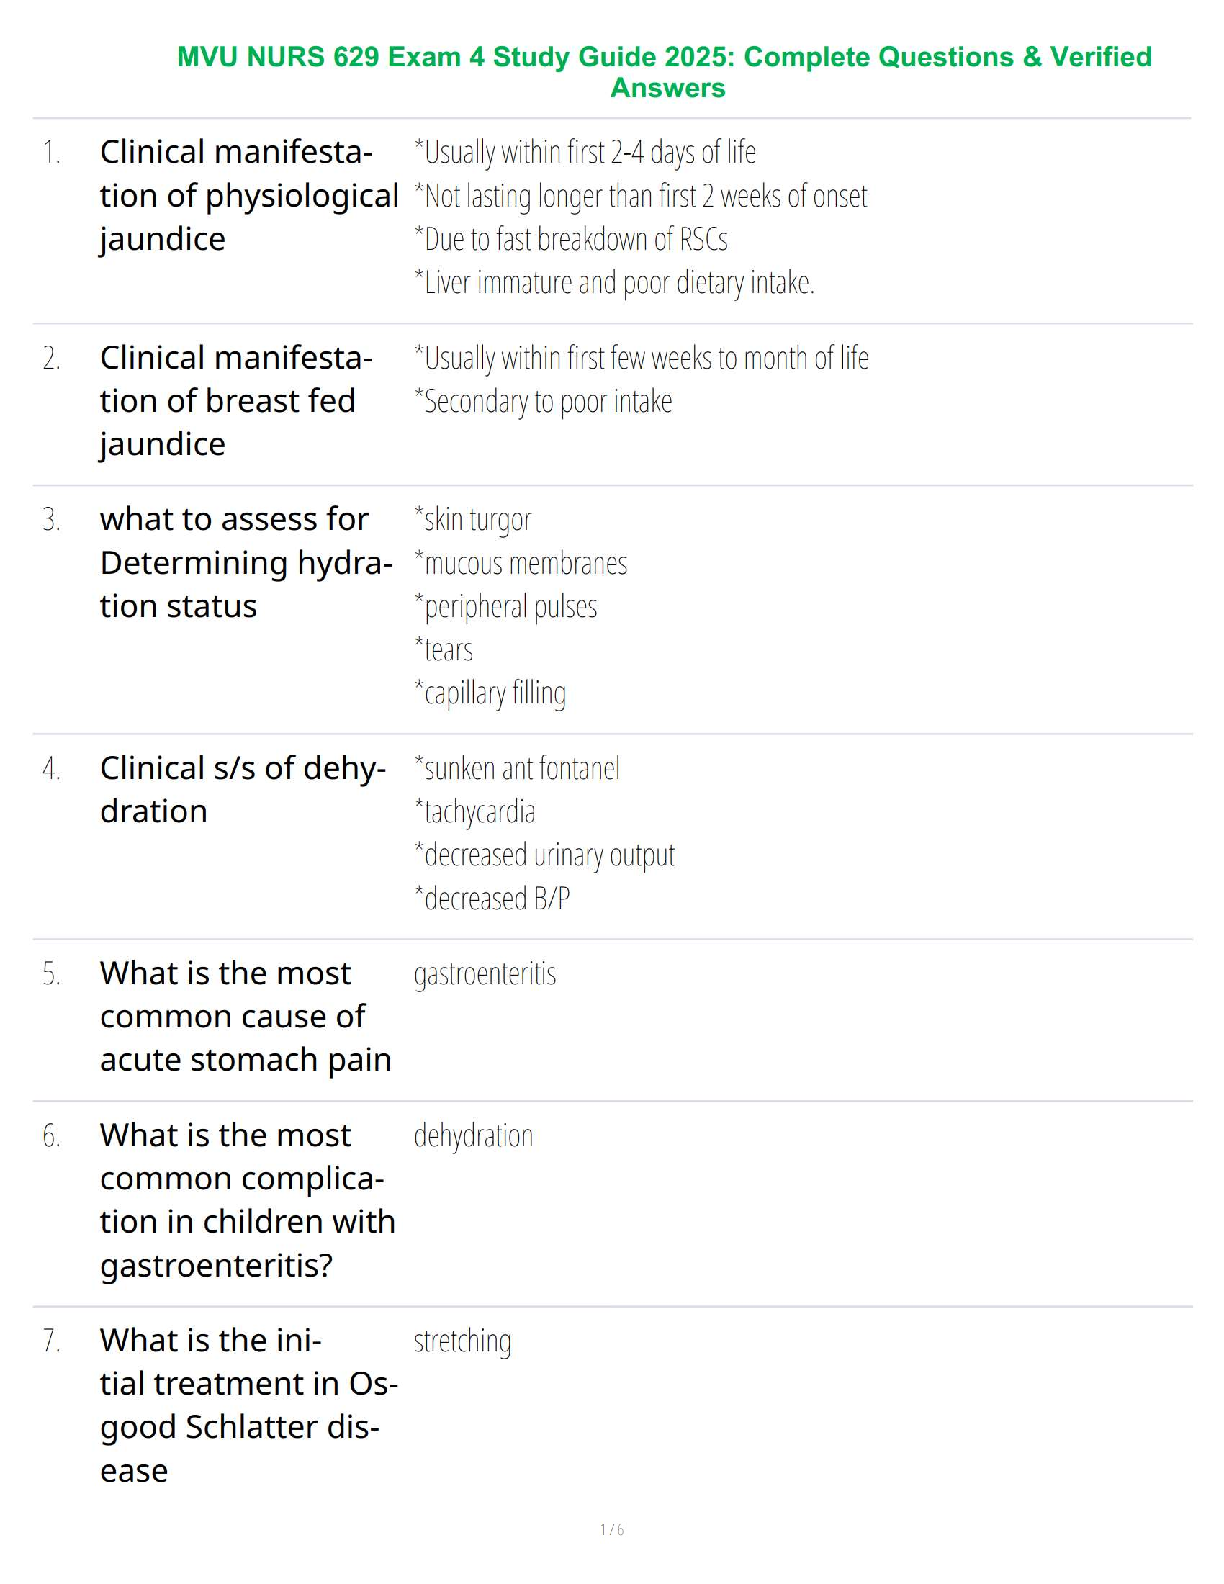
Task: Select the 'Secondary to poor intake' answer
Action: pos(543,401)
